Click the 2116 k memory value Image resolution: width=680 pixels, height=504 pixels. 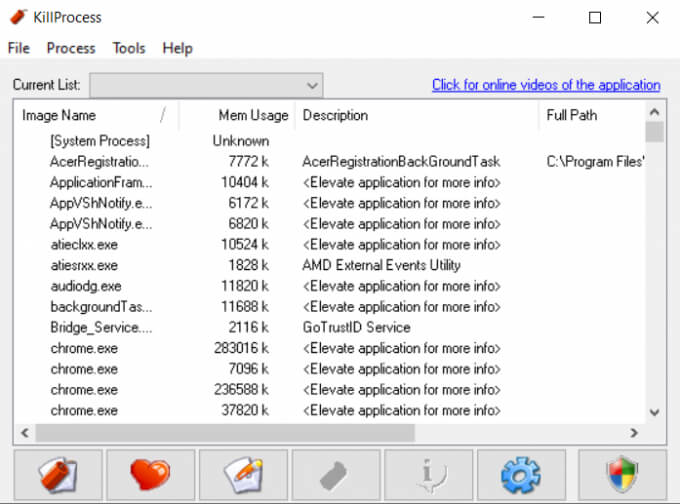pos(248,327)
